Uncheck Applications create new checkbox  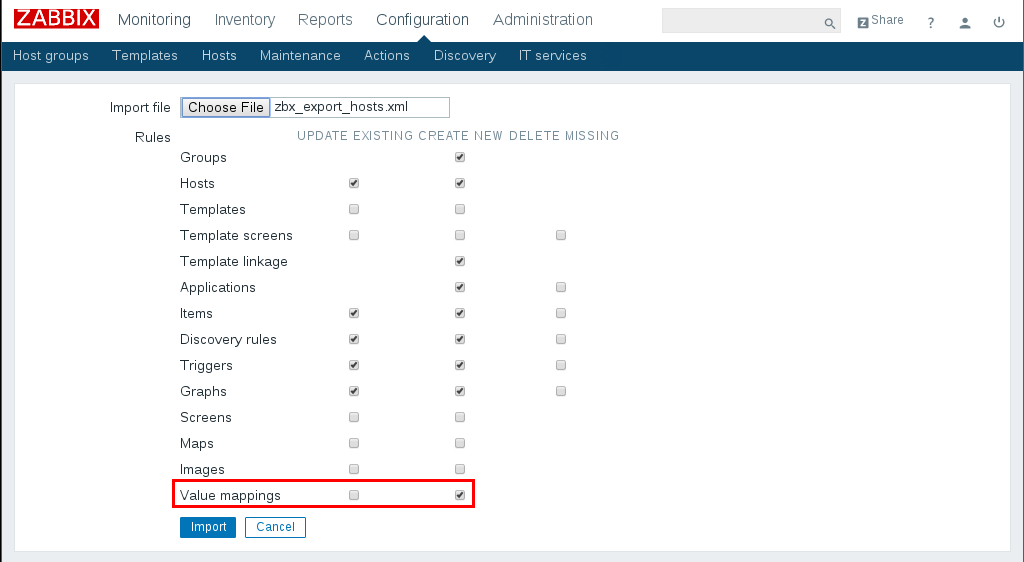[x=460, y=287]
